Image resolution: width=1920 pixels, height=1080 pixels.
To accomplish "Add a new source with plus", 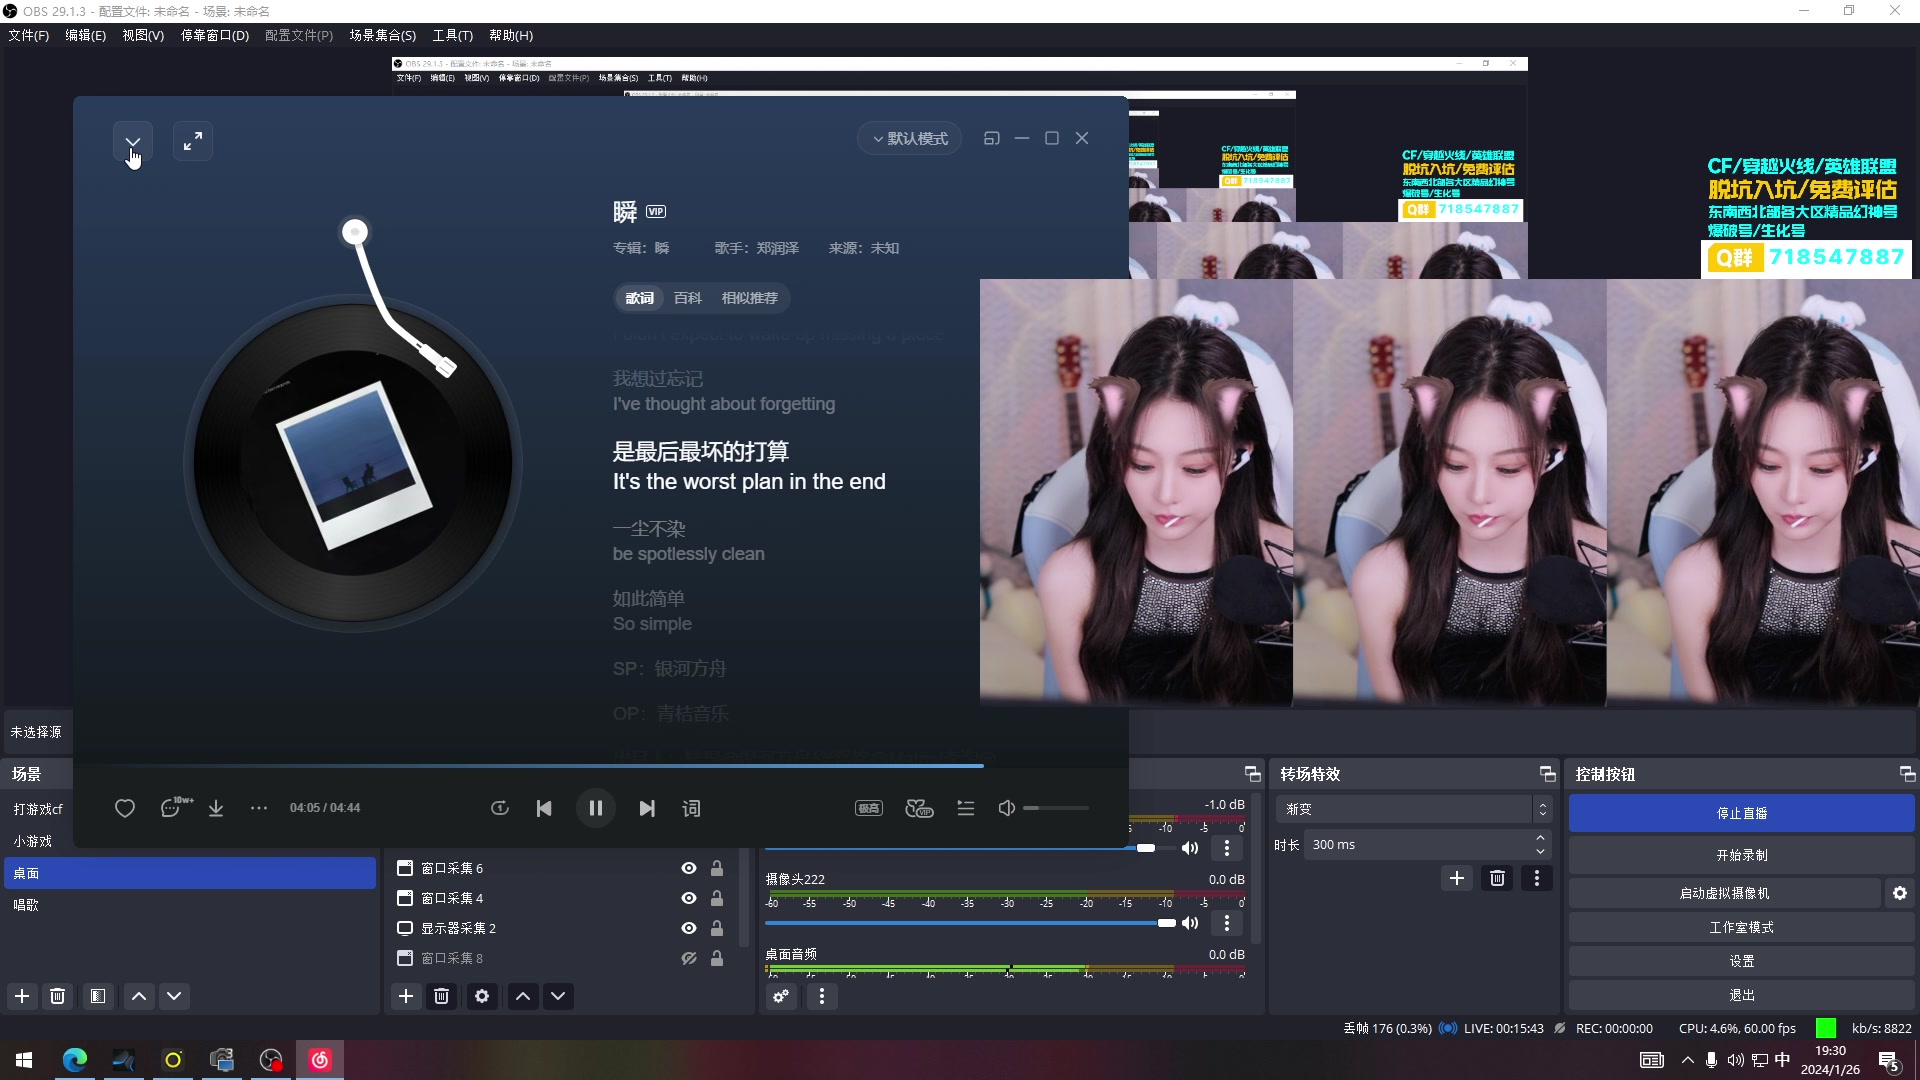I will (406, 996).
